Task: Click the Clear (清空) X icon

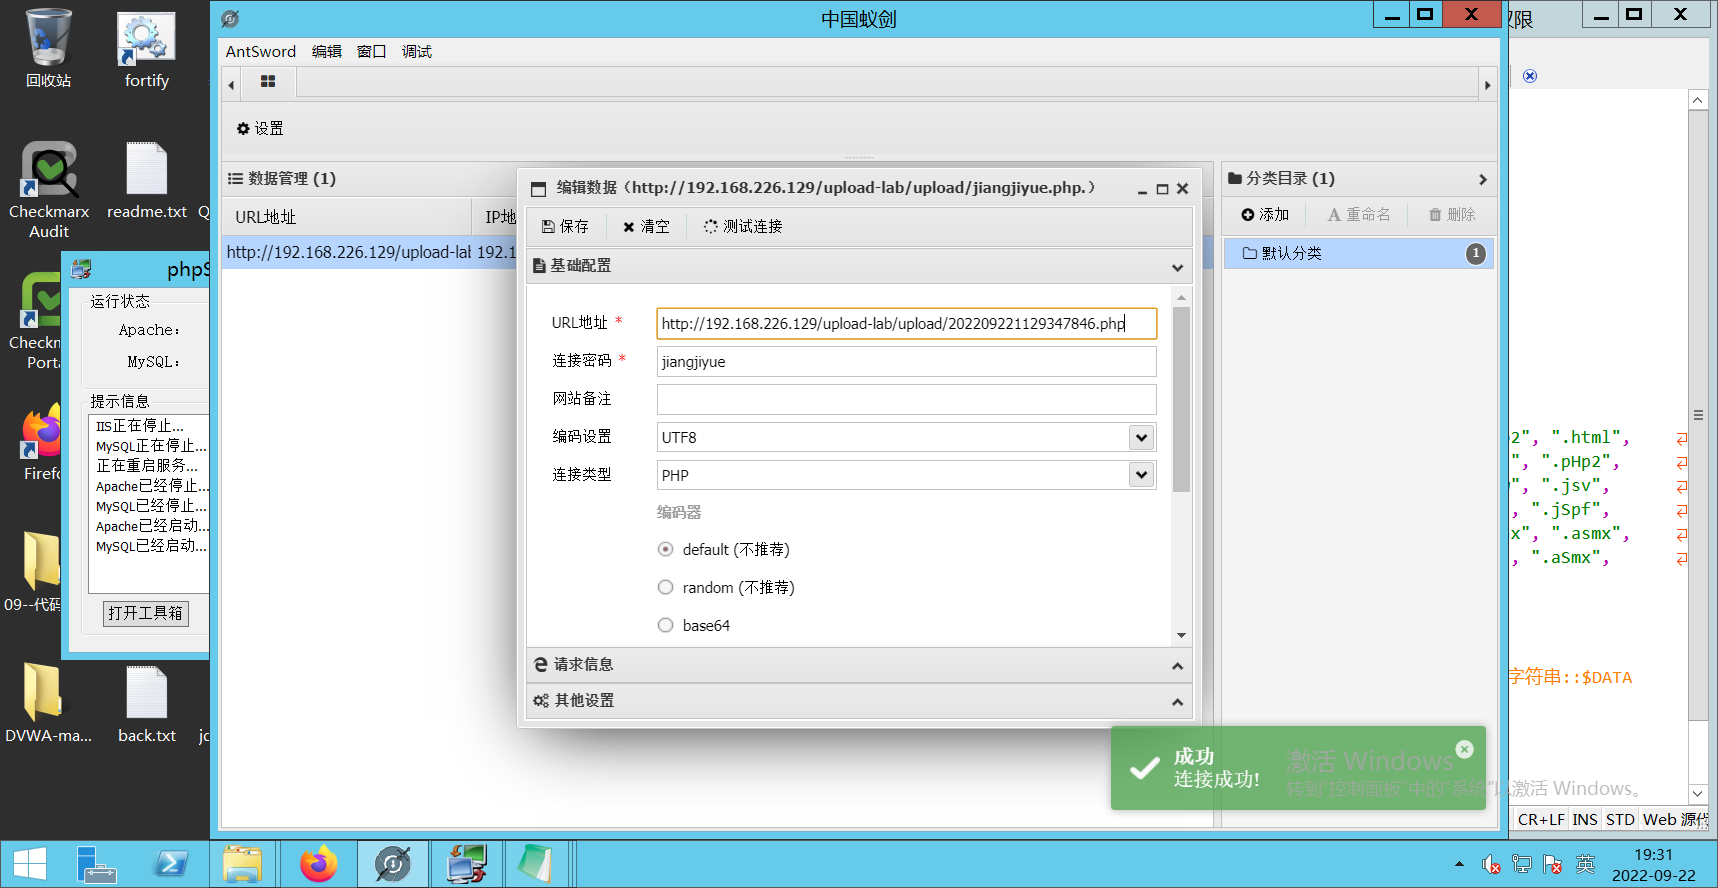Action: [x=629, y=227]
